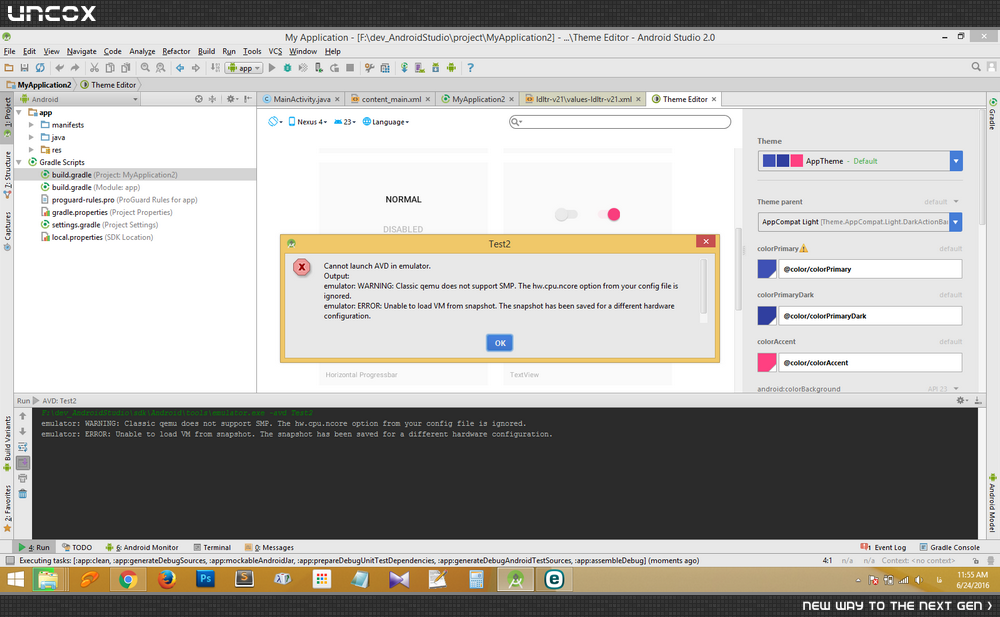This screenshot has width=1000, height=617.
Task: Open the app run configuration dropdown
Action: click(x=244, y=68)
